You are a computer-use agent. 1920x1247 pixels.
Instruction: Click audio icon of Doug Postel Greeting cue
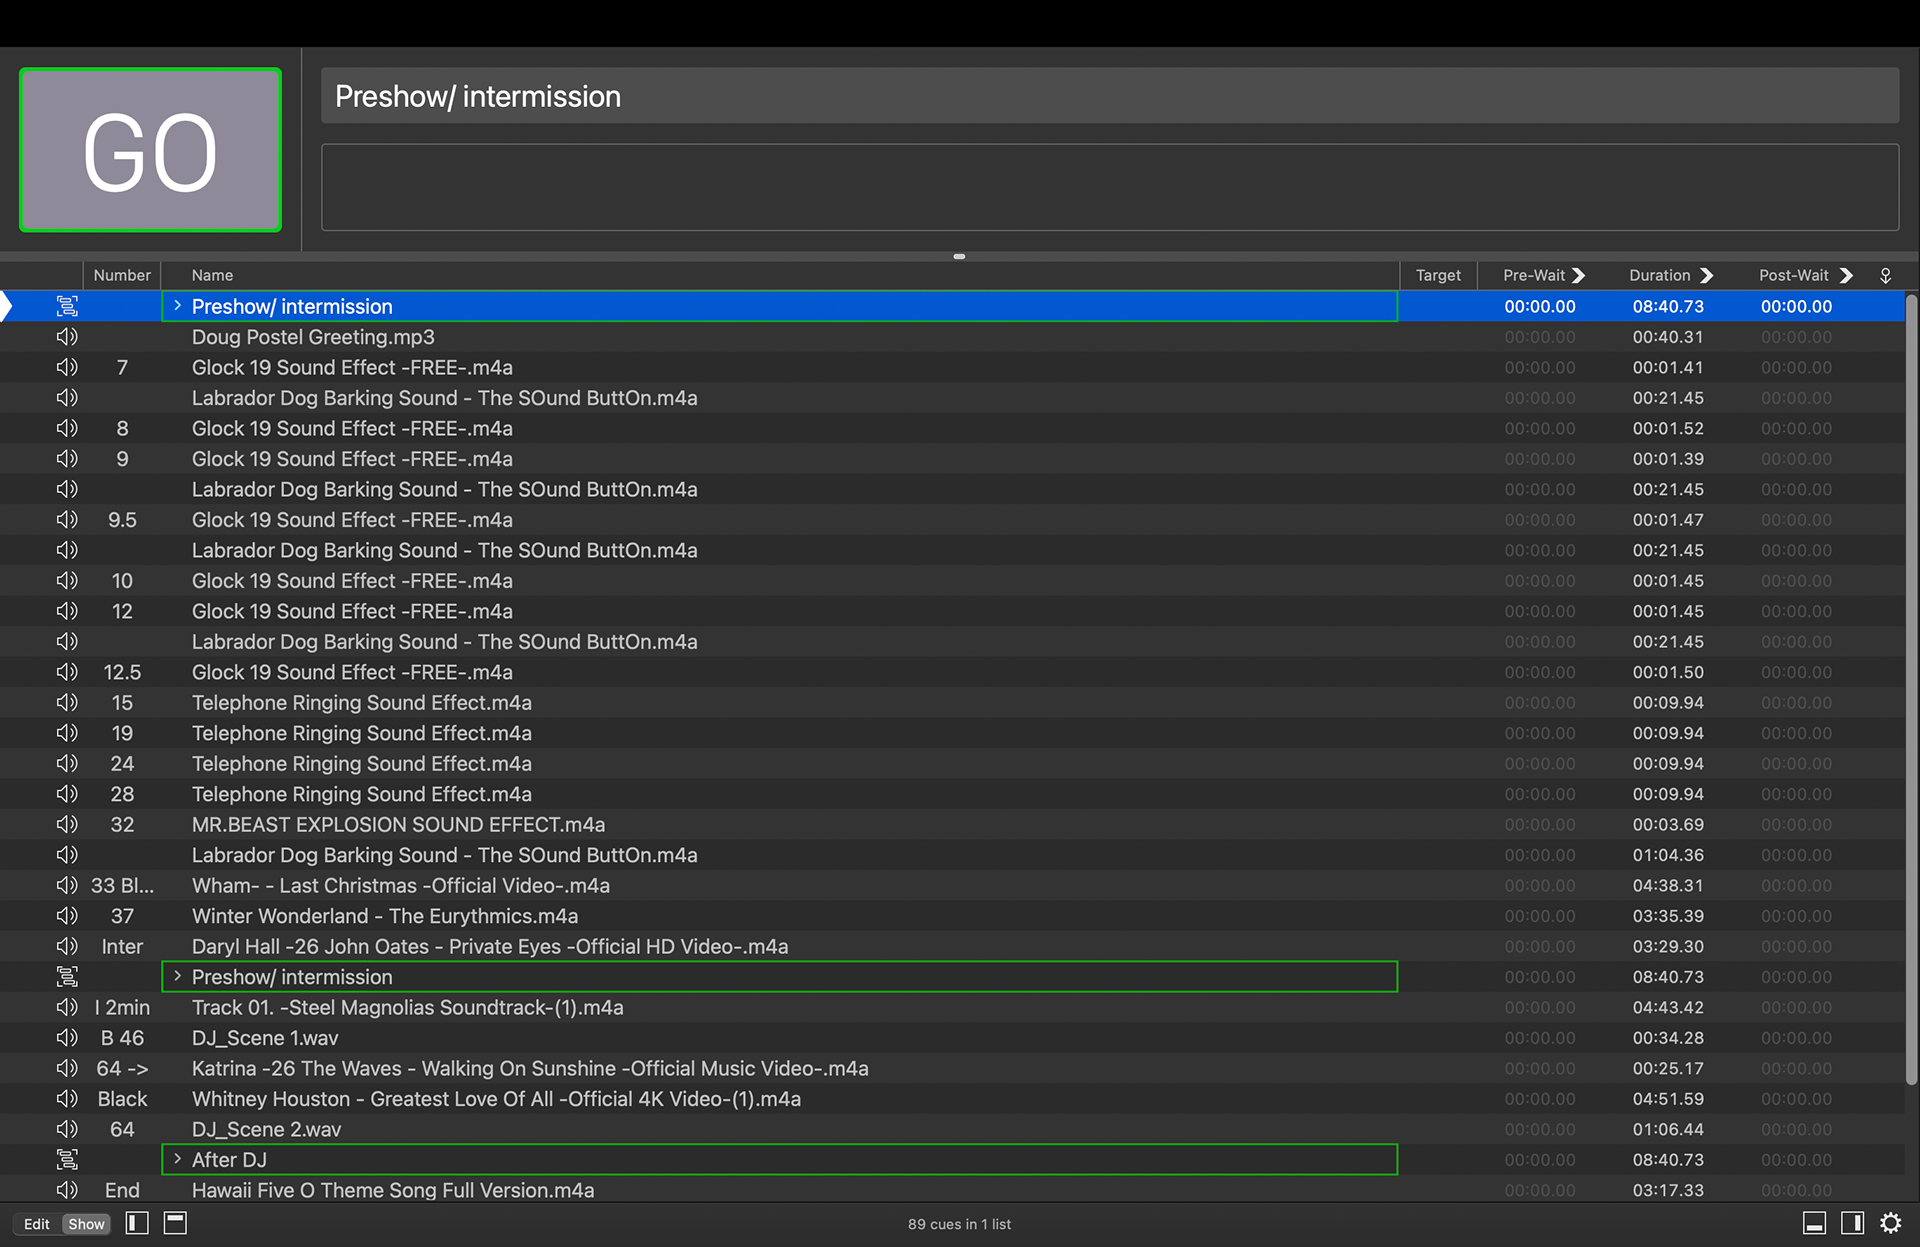[x=67, y=337]
